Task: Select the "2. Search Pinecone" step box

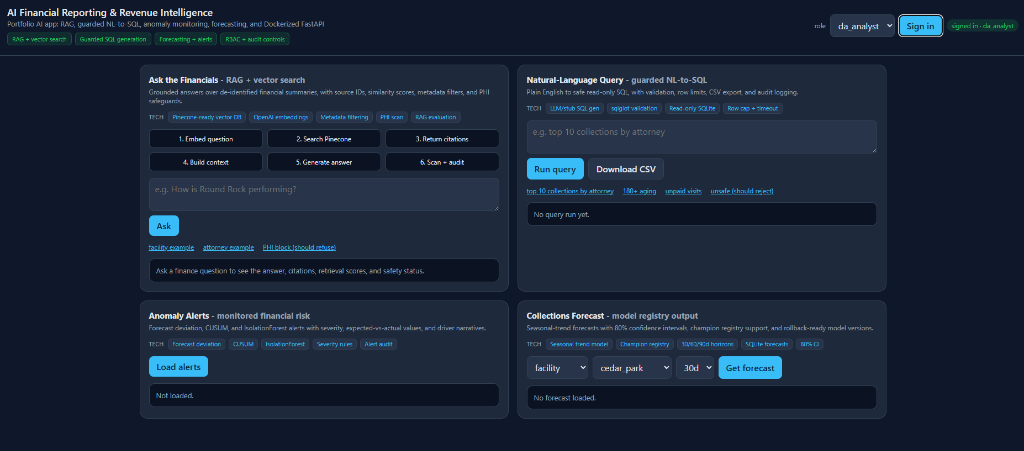Action: [324, 139]
